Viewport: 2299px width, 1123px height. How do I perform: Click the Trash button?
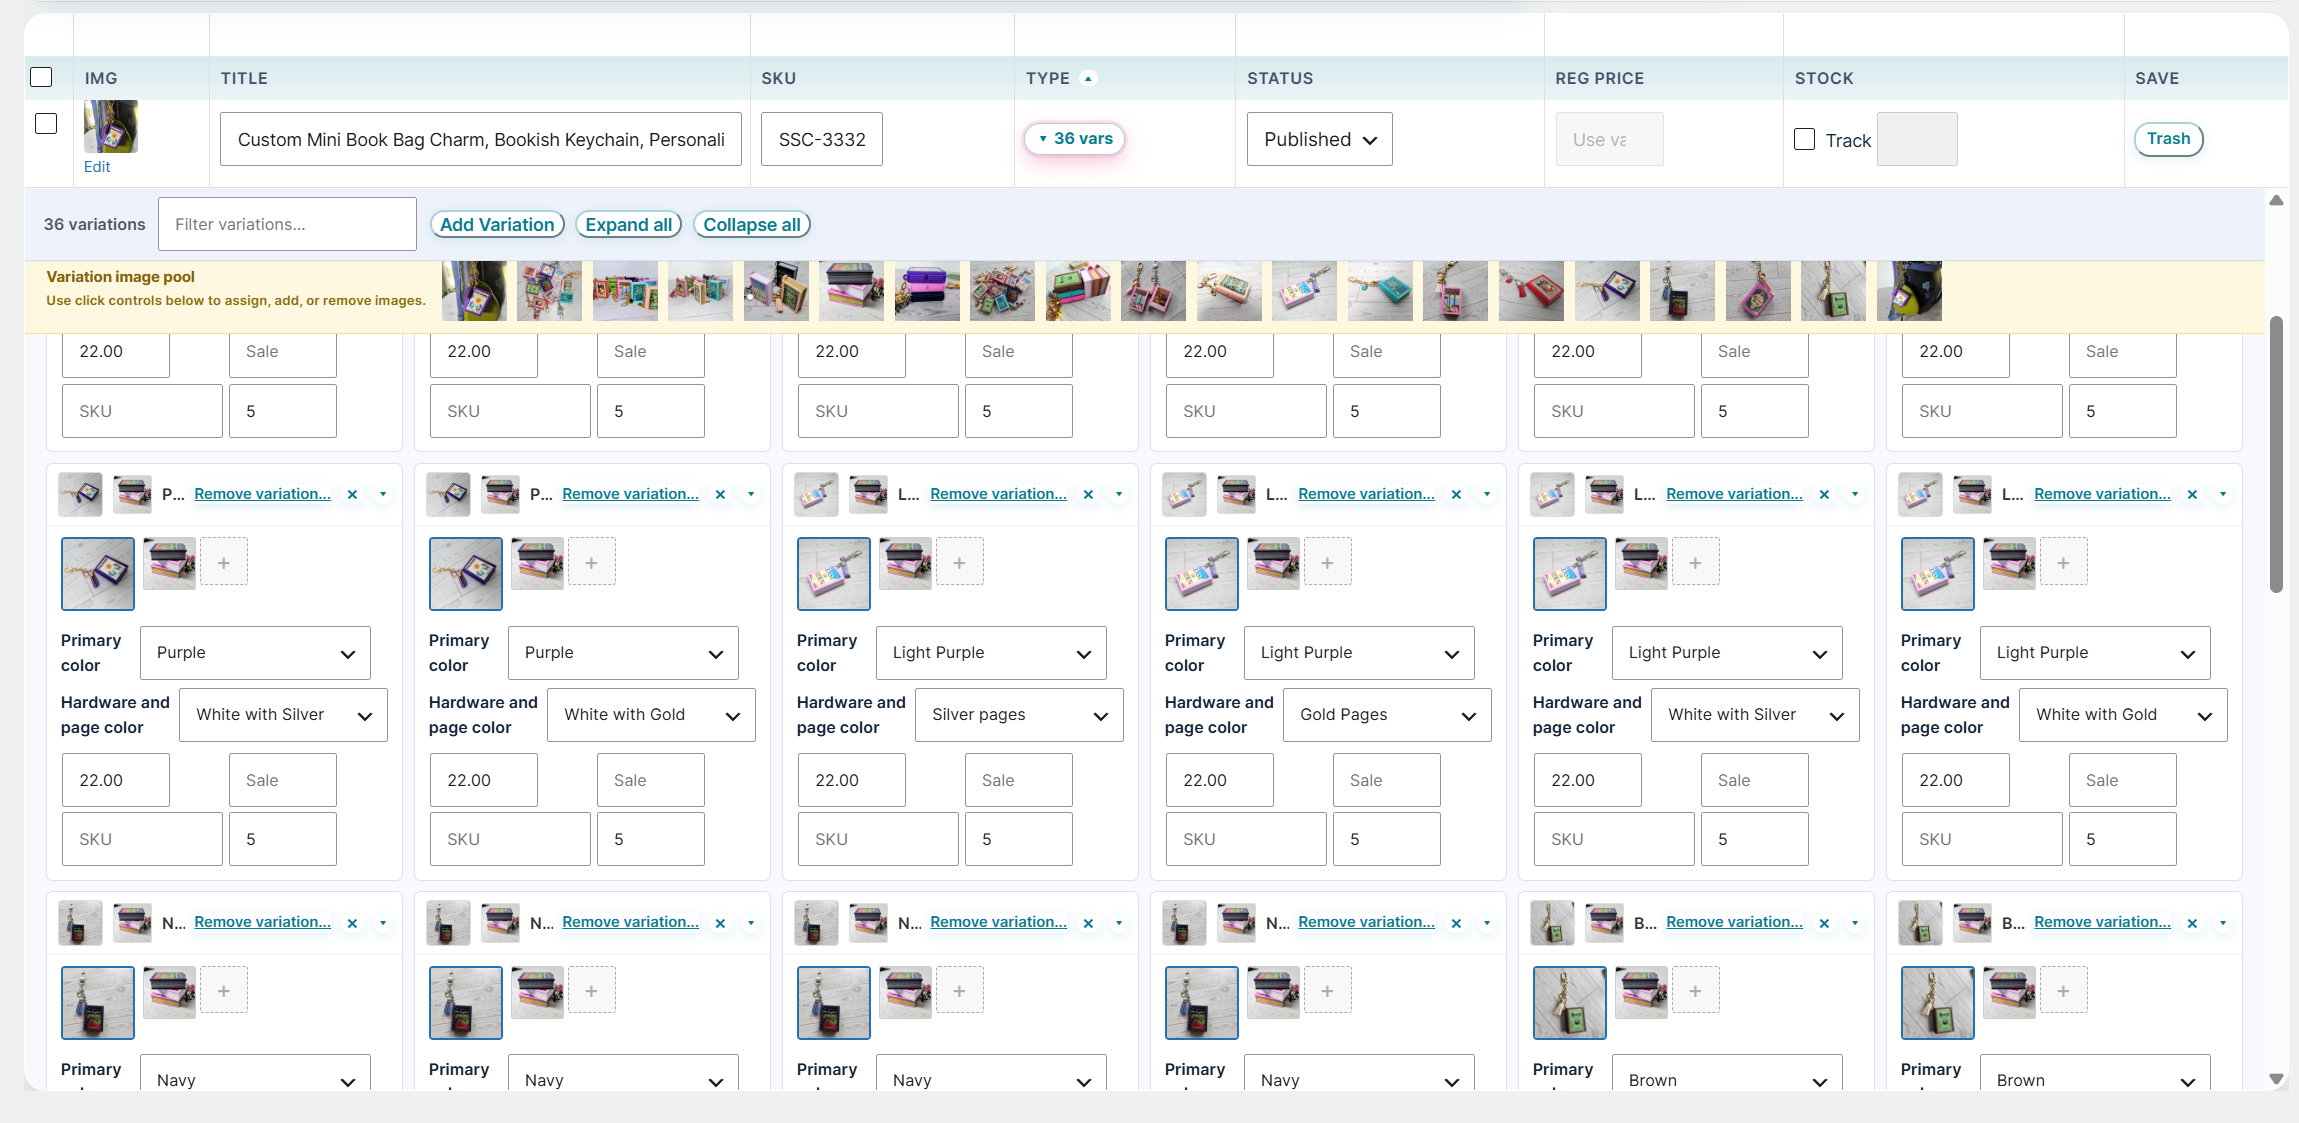click(2168, 139)
